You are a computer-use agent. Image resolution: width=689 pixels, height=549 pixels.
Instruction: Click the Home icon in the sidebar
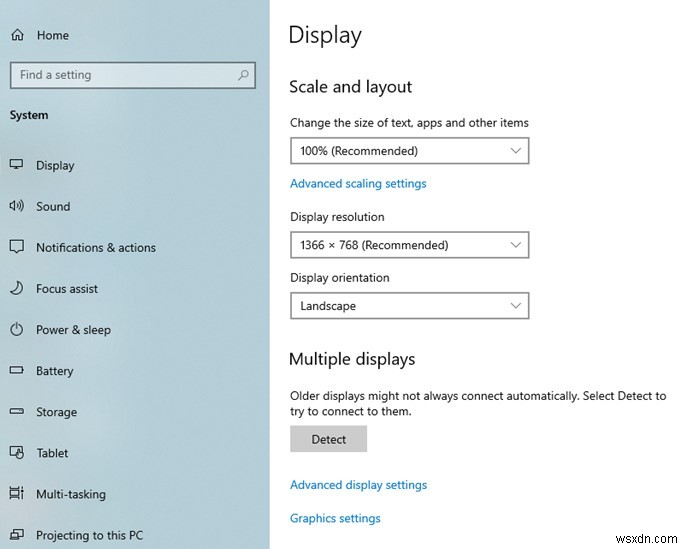pyautogui.click(x=17, y=35)
